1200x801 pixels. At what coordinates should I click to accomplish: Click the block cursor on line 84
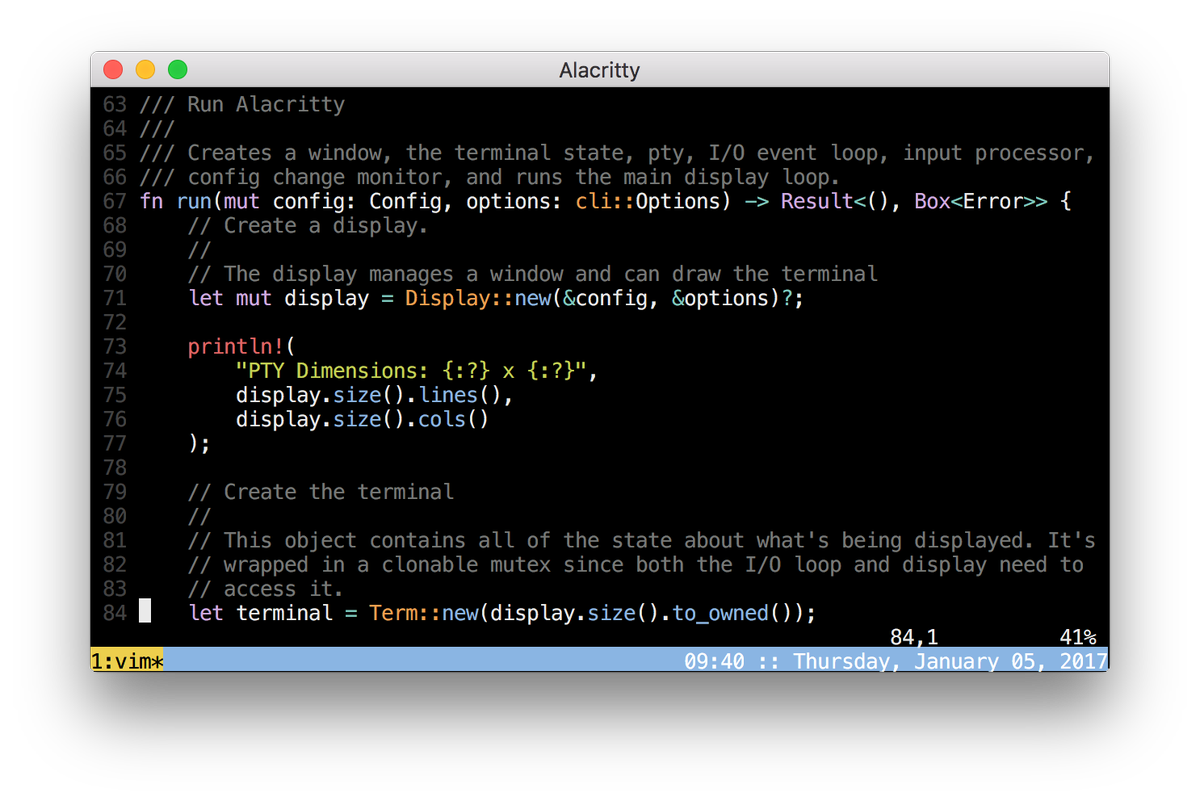pos(145,611)
